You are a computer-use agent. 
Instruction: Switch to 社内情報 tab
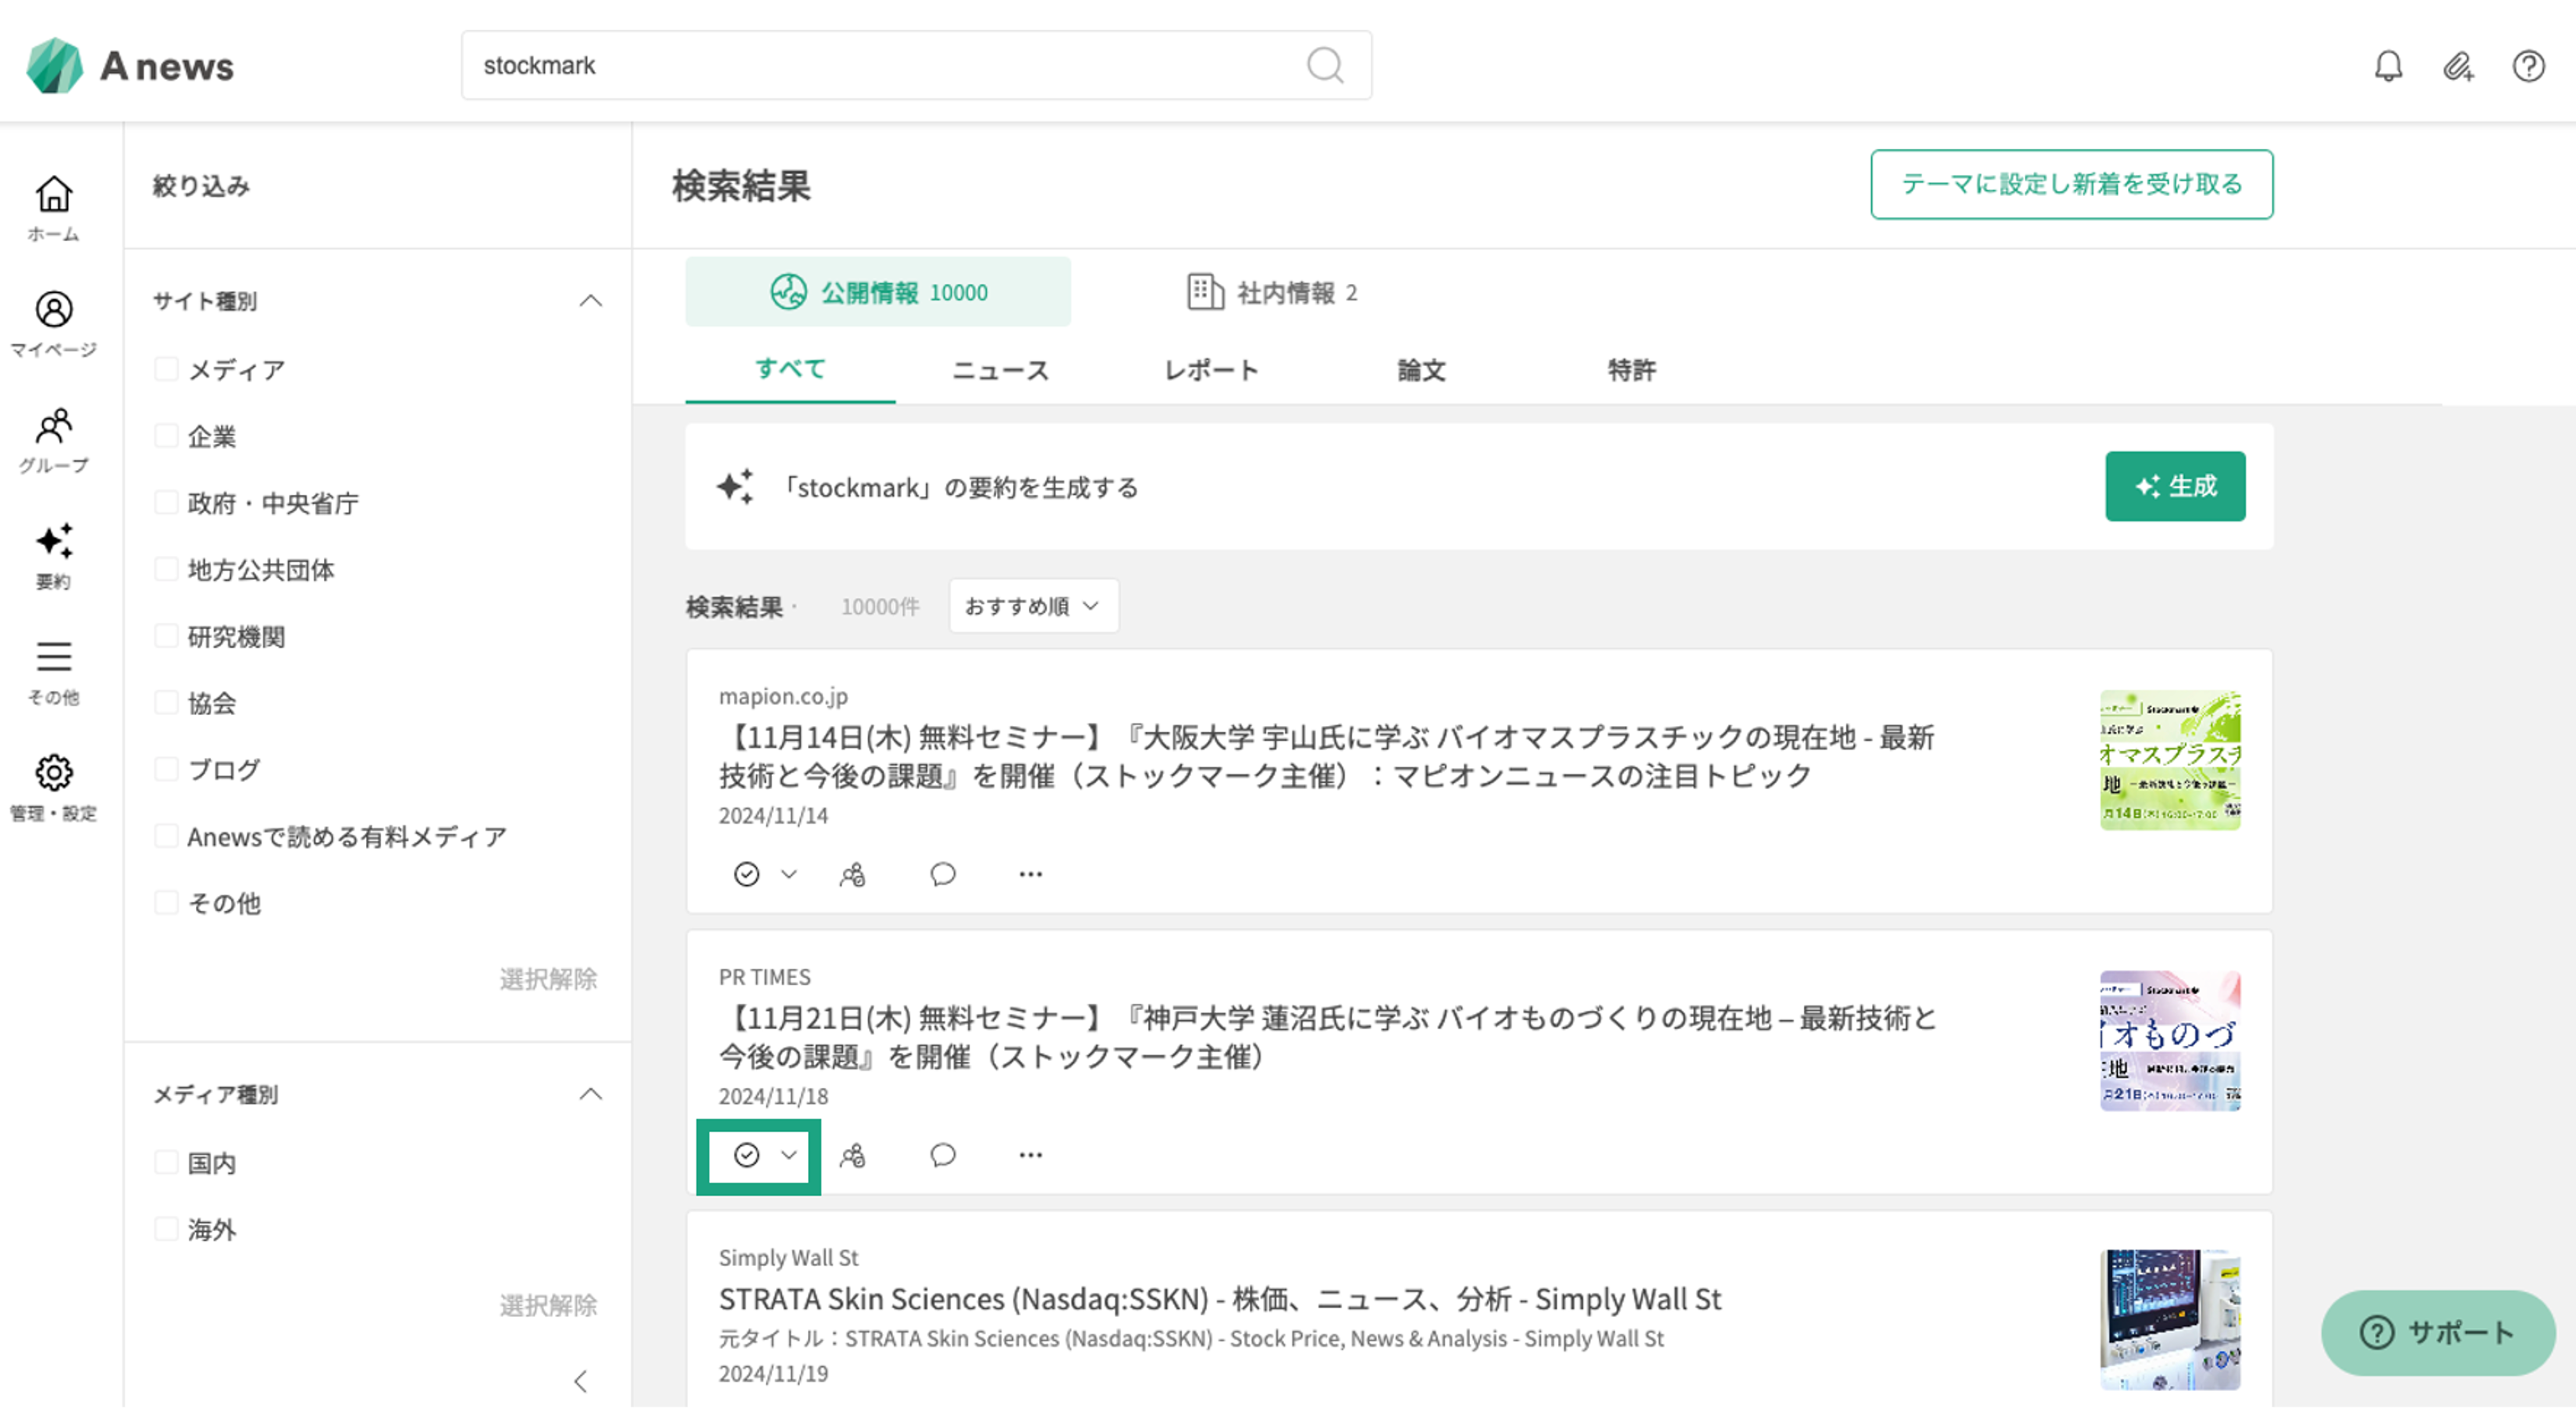coord(1271,292)
